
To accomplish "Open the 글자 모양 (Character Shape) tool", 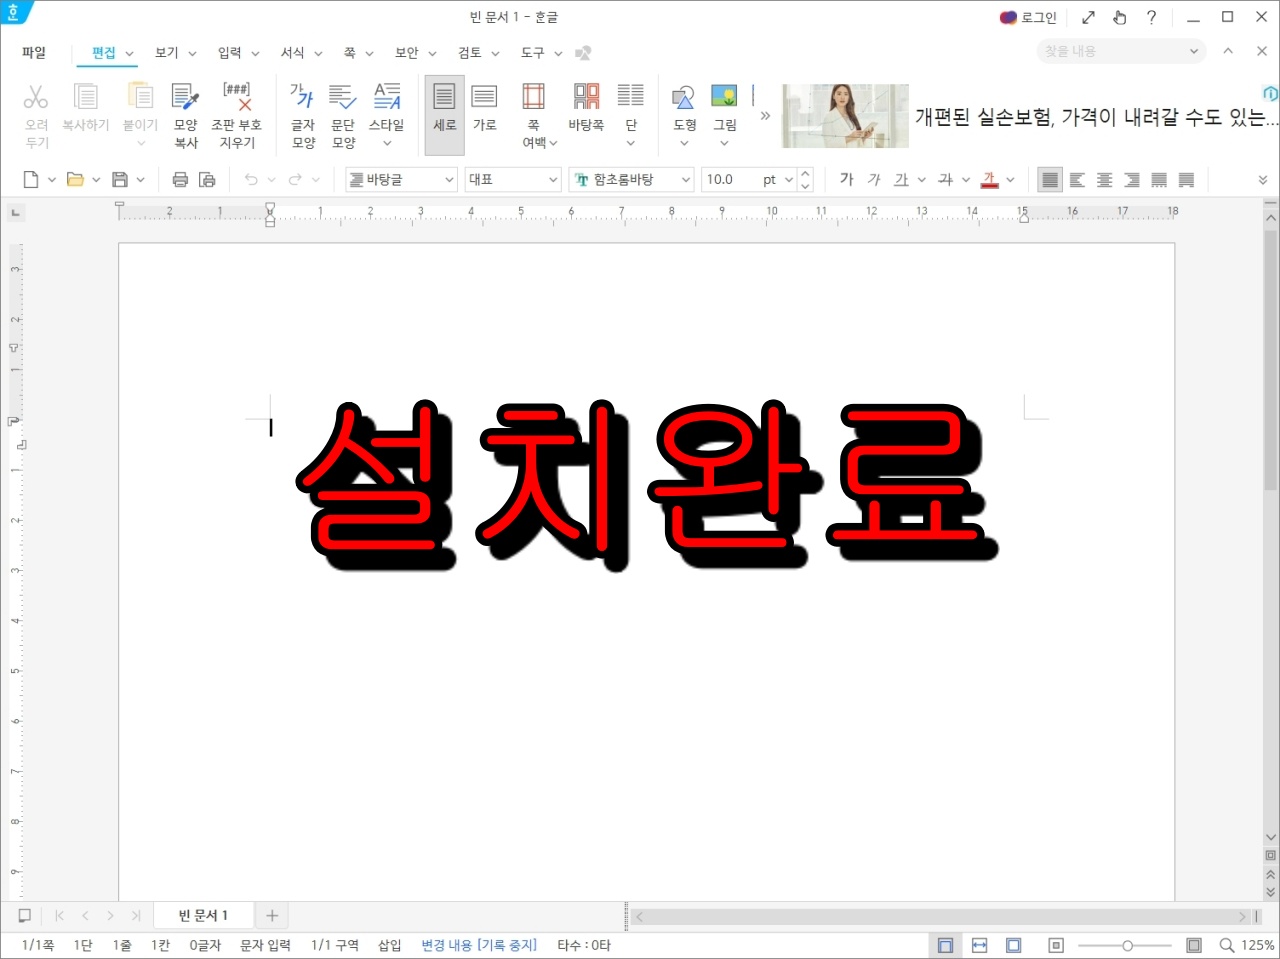I will coord(302,110).
